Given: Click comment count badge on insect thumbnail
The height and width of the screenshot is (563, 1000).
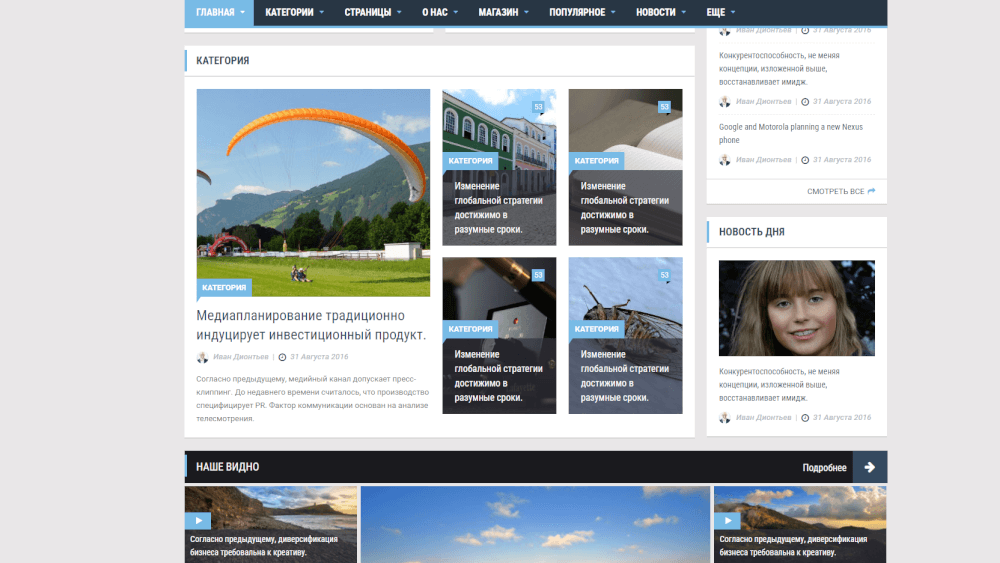Looking at the screenshot, I should pos(664,275).
